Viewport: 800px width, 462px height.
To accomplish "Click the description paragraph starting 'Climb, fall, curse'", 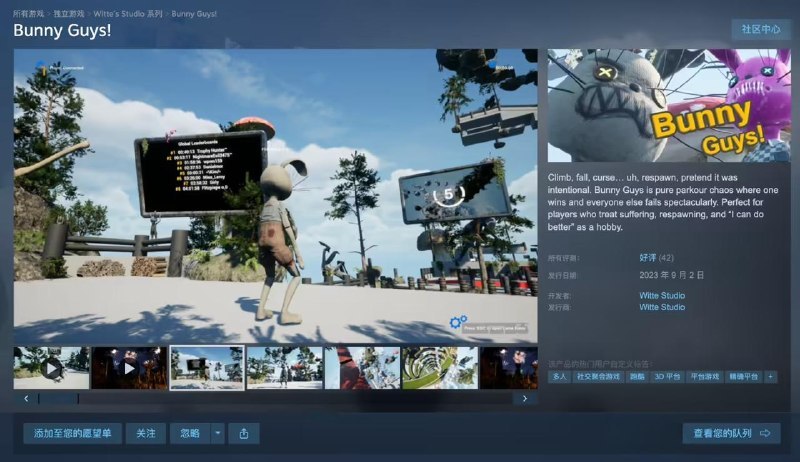I will click(x=663, y=202).
